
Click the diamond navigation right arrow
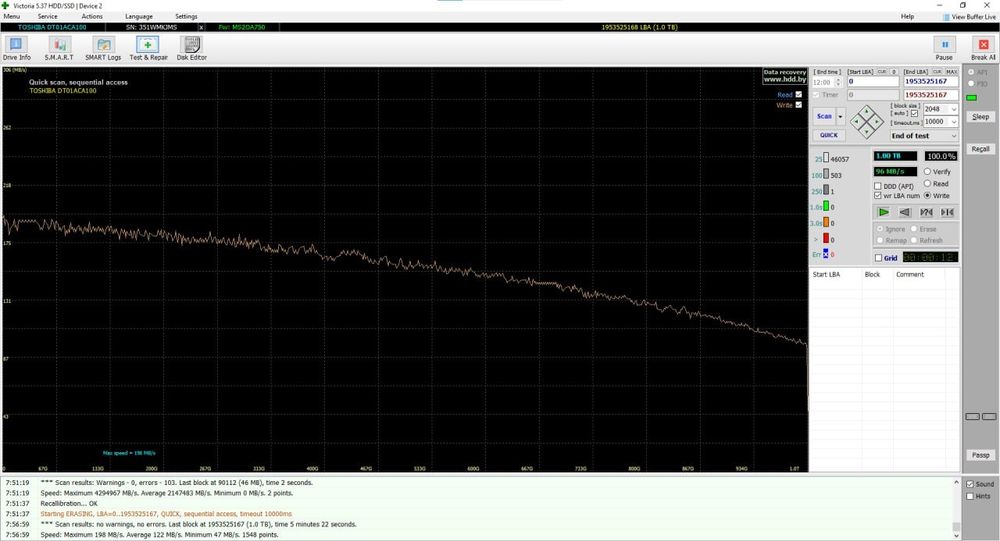point(877,121)
